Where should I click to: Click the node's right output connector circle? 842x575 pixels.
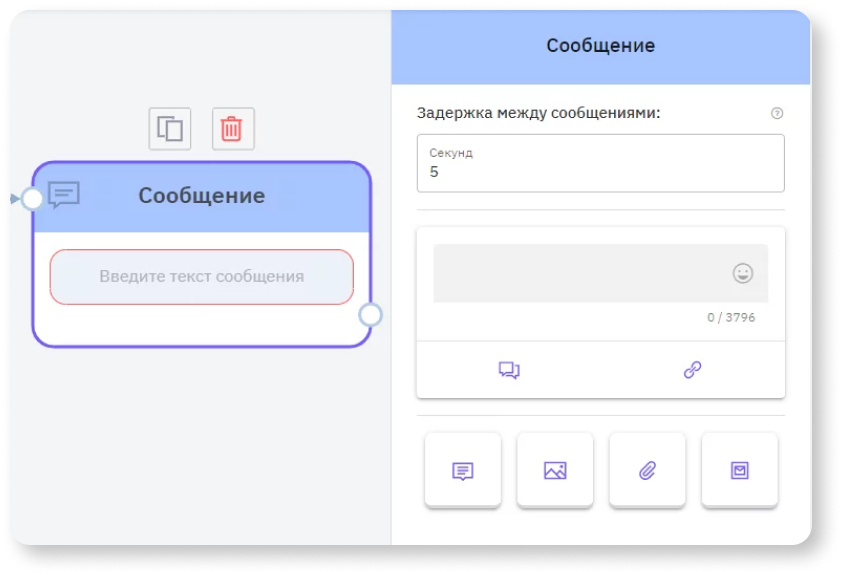pos(370,315)
